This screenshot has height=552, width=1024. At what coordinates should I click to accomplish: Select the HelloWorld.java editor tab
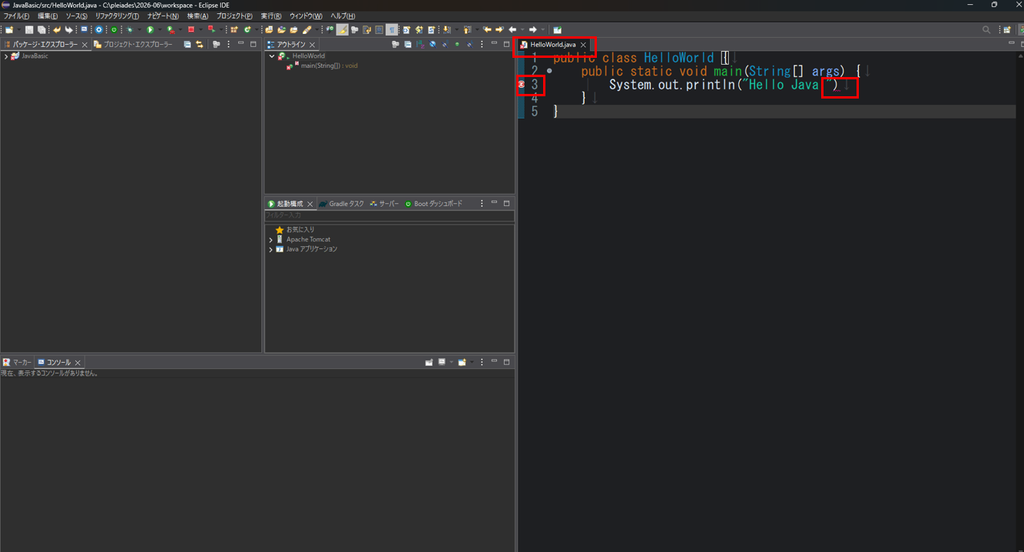(x=552, y=44)
